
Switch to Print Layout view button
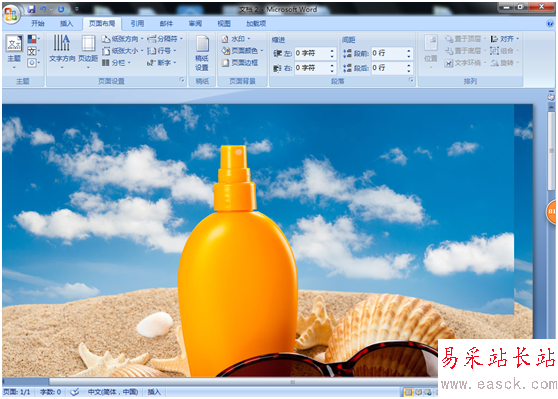[408, 392]
